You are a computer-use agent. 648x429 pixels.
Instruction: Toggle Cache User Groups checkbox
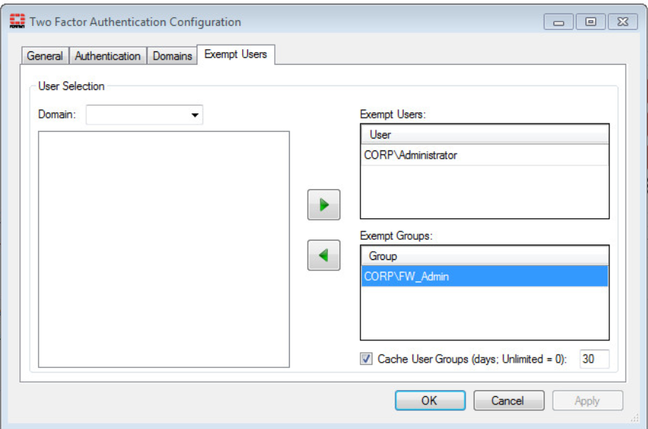(366, 359)
